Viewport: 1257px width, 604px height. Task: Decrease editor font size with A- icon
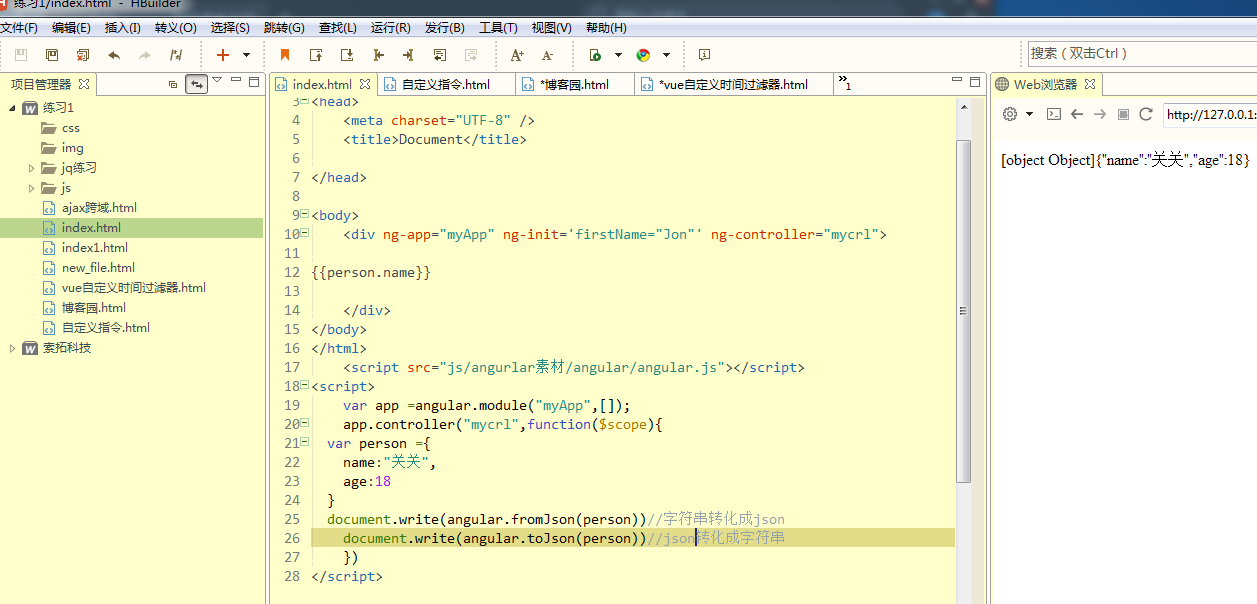click(548, 55)
